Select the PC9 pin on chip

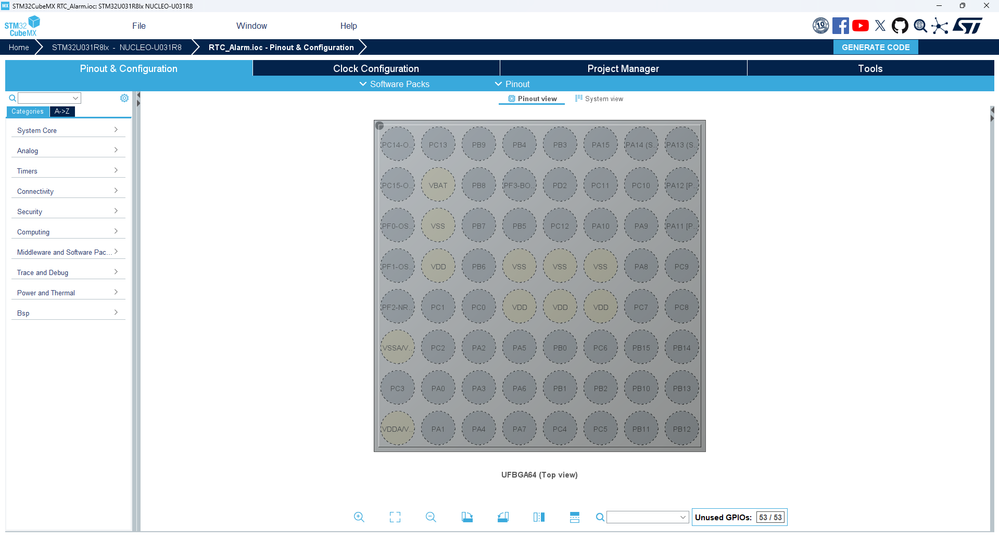pyautogui.click(x=682, y=266)
